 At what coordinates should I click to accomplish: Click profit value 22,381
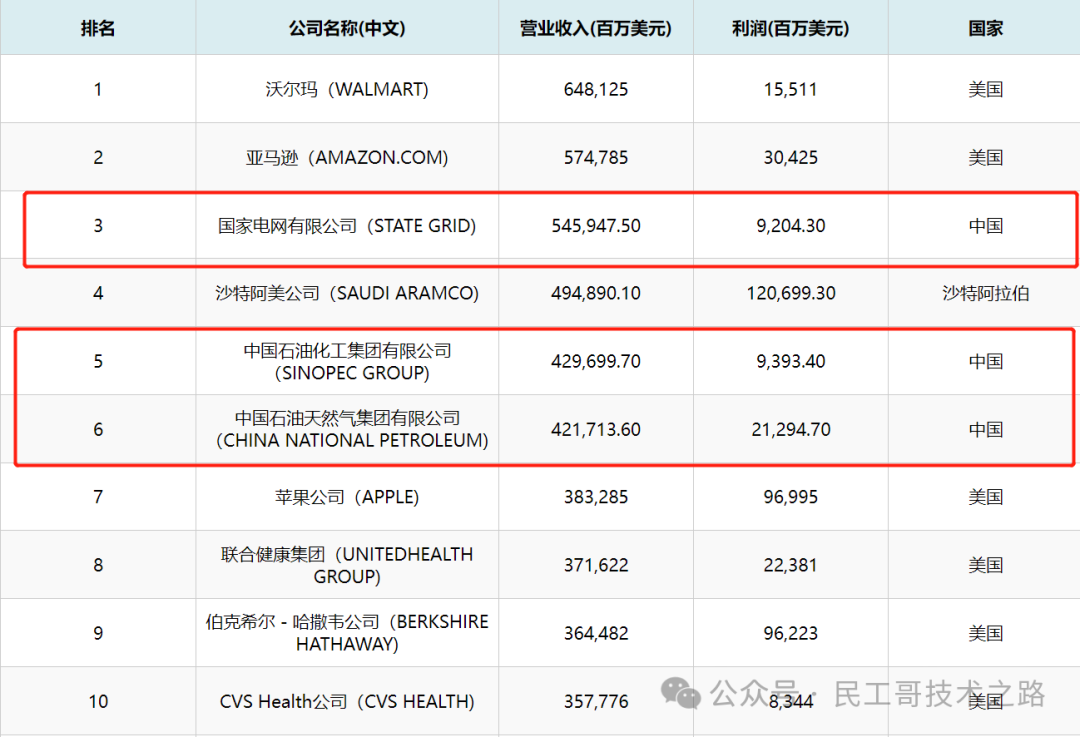click(790, 565)
